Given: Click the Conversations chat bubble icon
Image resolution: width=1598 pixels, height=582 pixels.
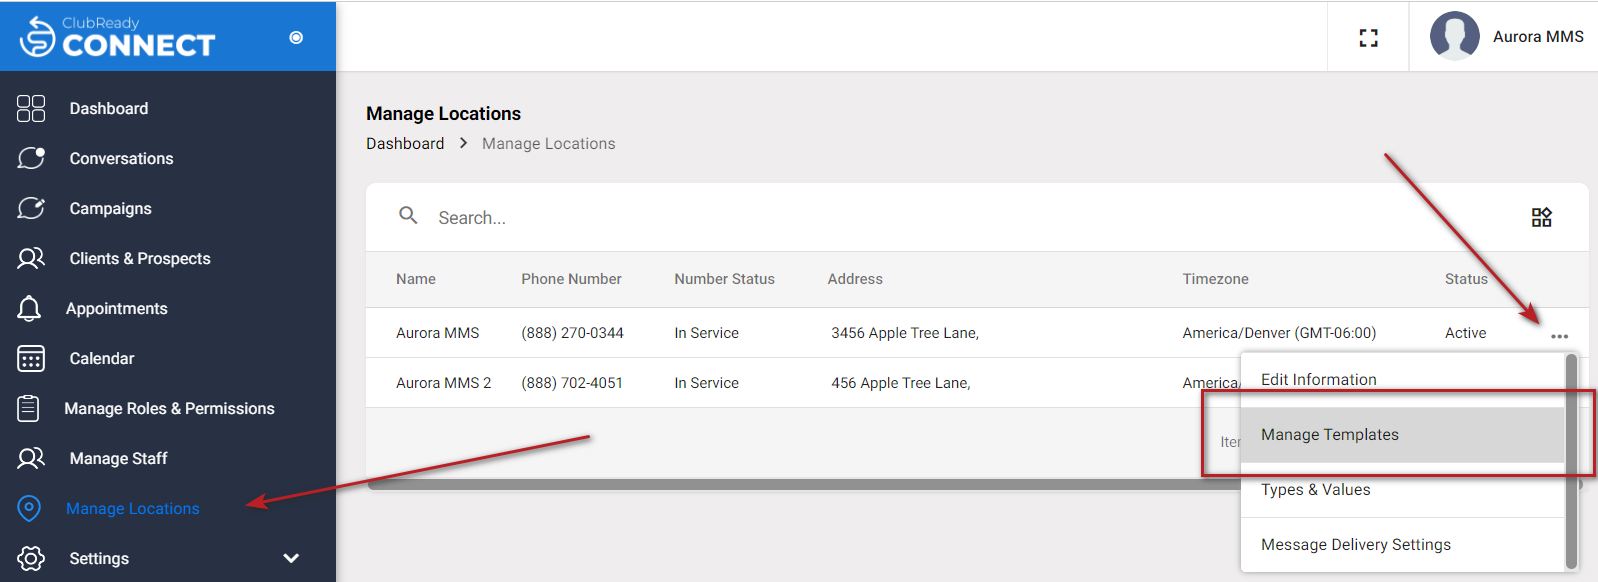Looking at the screenshot, I should point(31,158).
